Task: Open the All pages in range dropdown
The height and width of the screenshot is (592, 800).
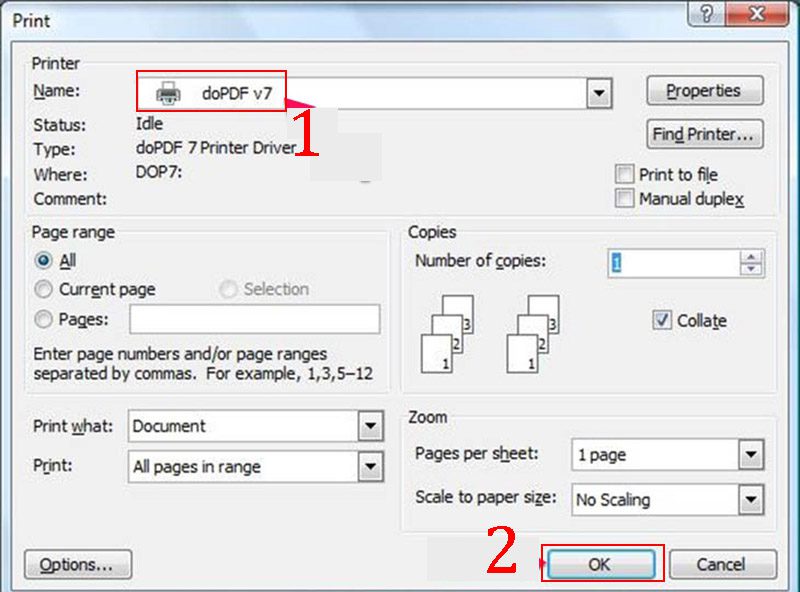Action: coord(369,466)
